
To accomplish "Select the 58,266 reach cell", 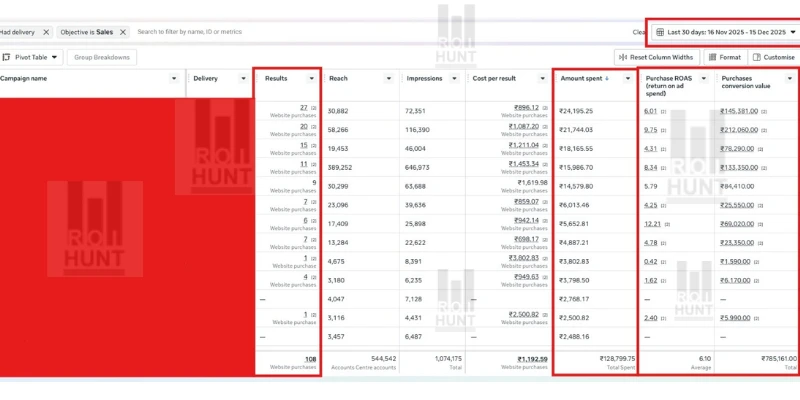I will pos(338,130).
